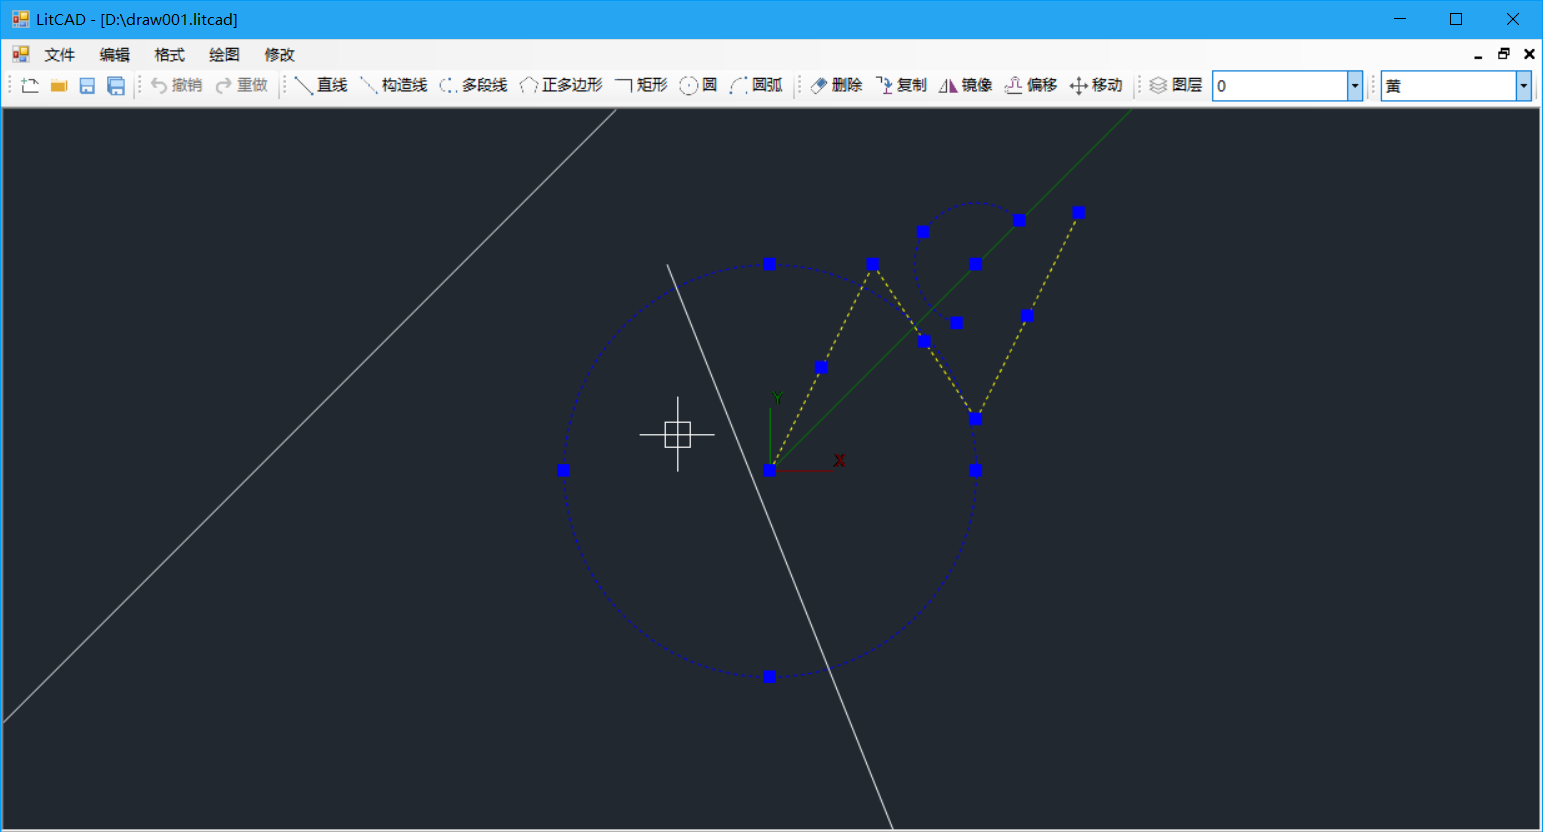Screen dimensions: 1543x832
Task: Open the 绘图 menu
Action: 225,55
